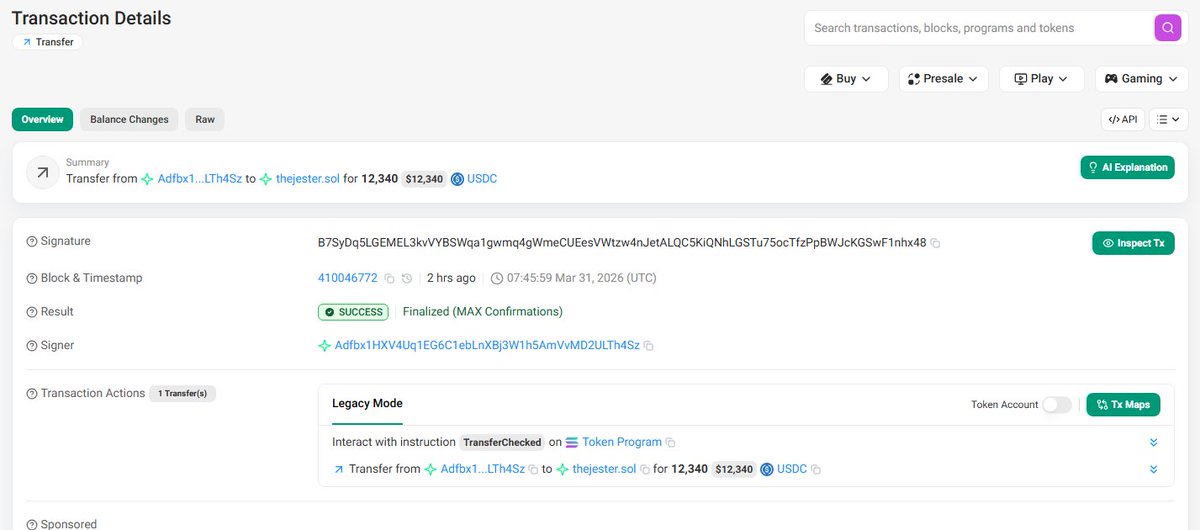Click the green account icon before signer address
1200x530 pixels.
(324, 346)
